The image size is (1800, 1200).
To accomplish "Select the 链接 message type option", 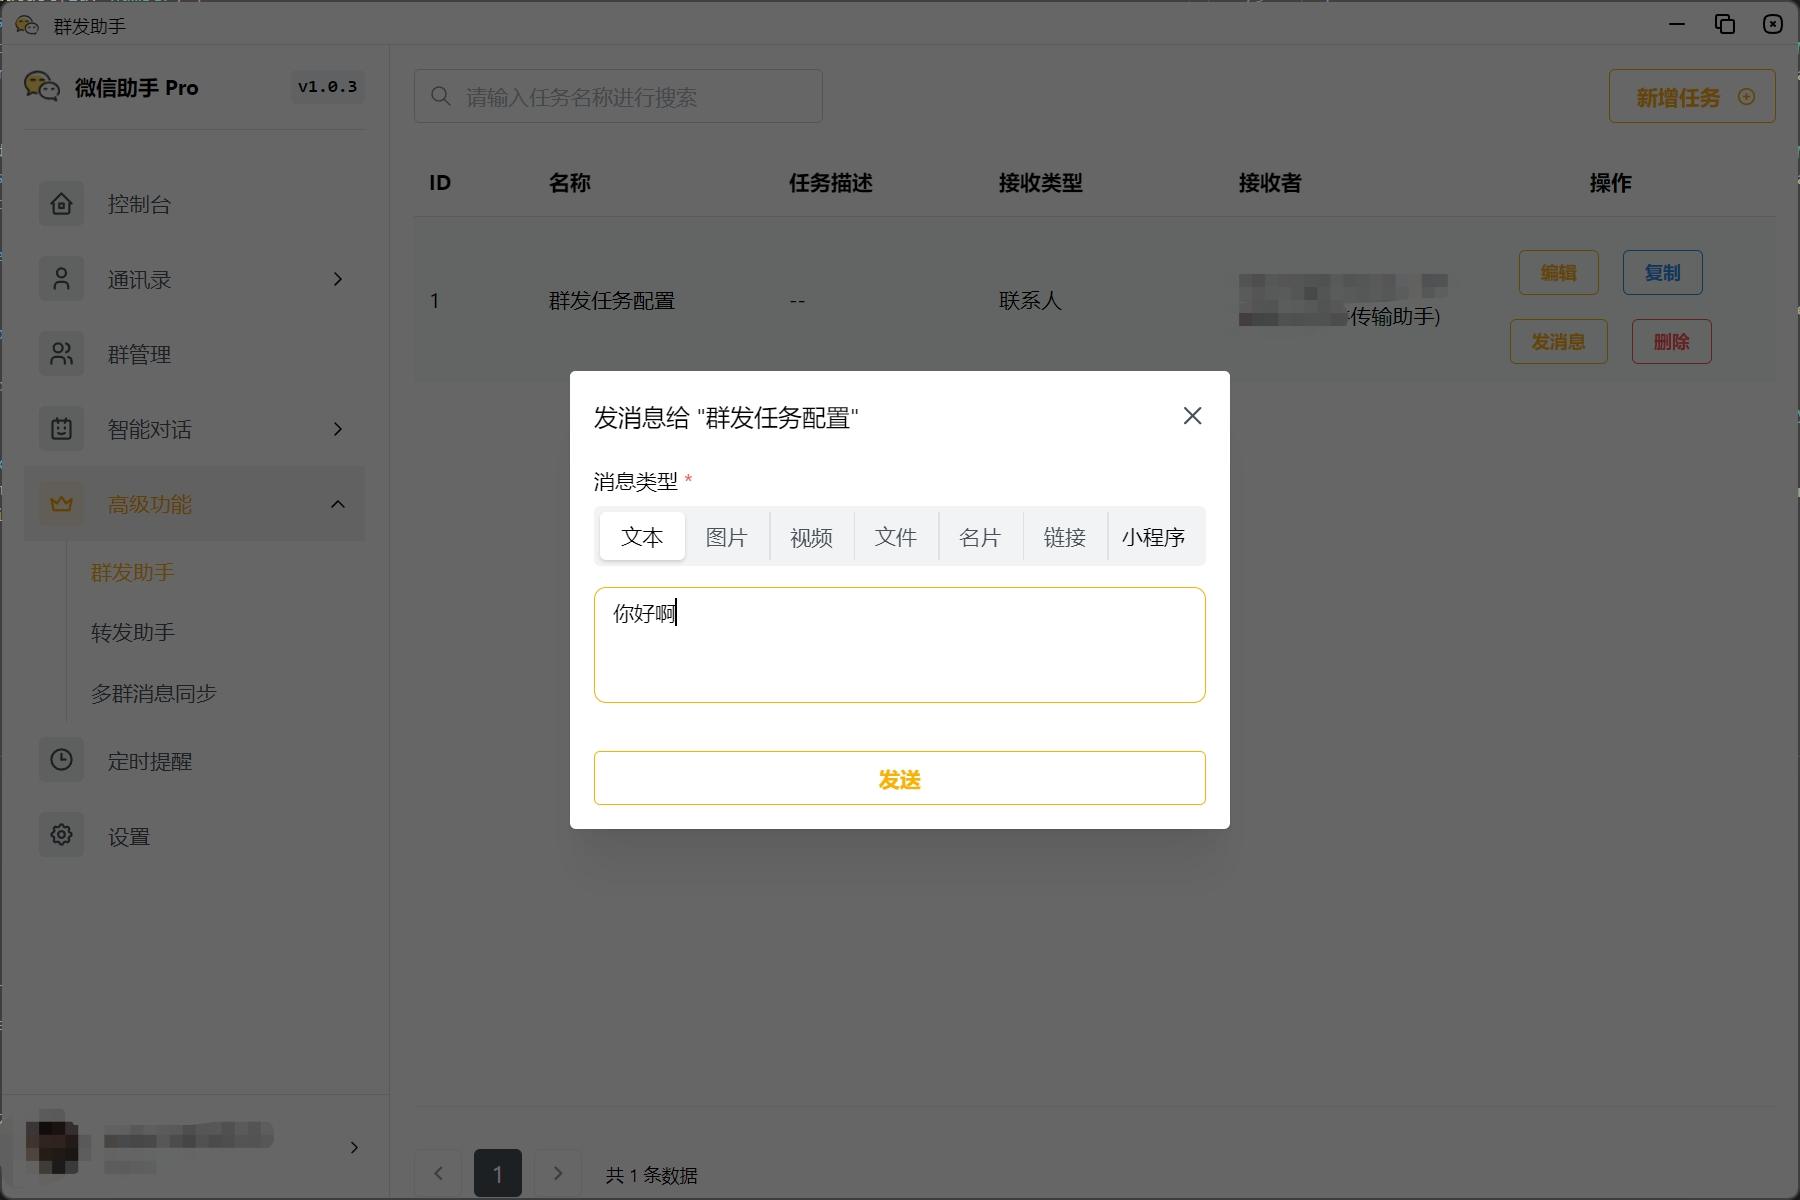I will (1065, 537).
